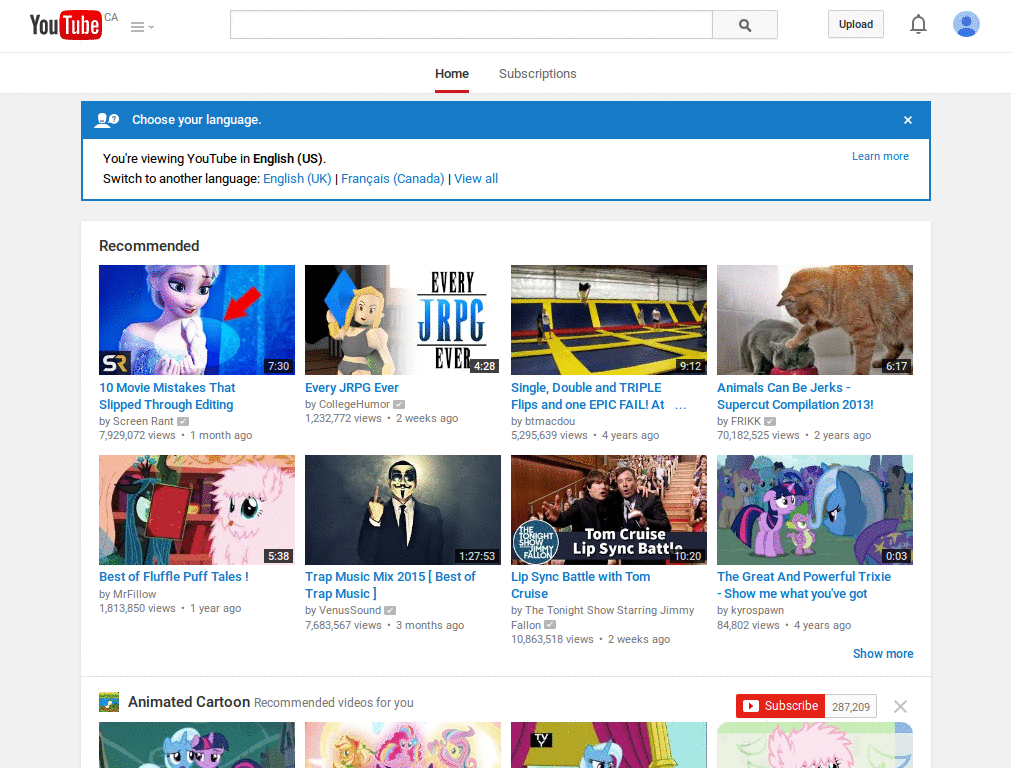Click the YouTube logo
1024x768 pixels.
point(66,25)
